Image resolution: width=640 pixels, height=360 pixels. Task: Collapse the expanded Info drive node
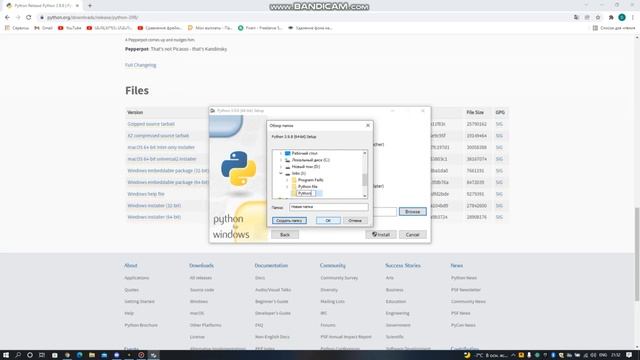click(x=280, y=173)
